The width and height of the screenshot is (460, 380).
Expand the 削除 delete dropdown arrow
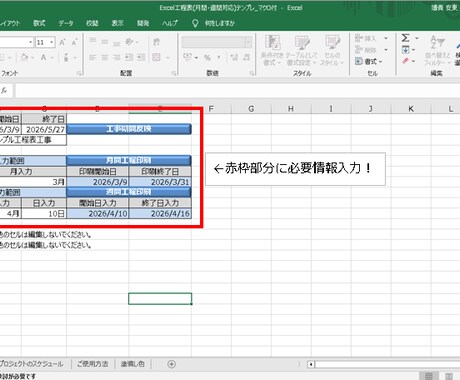pos(386,50)
